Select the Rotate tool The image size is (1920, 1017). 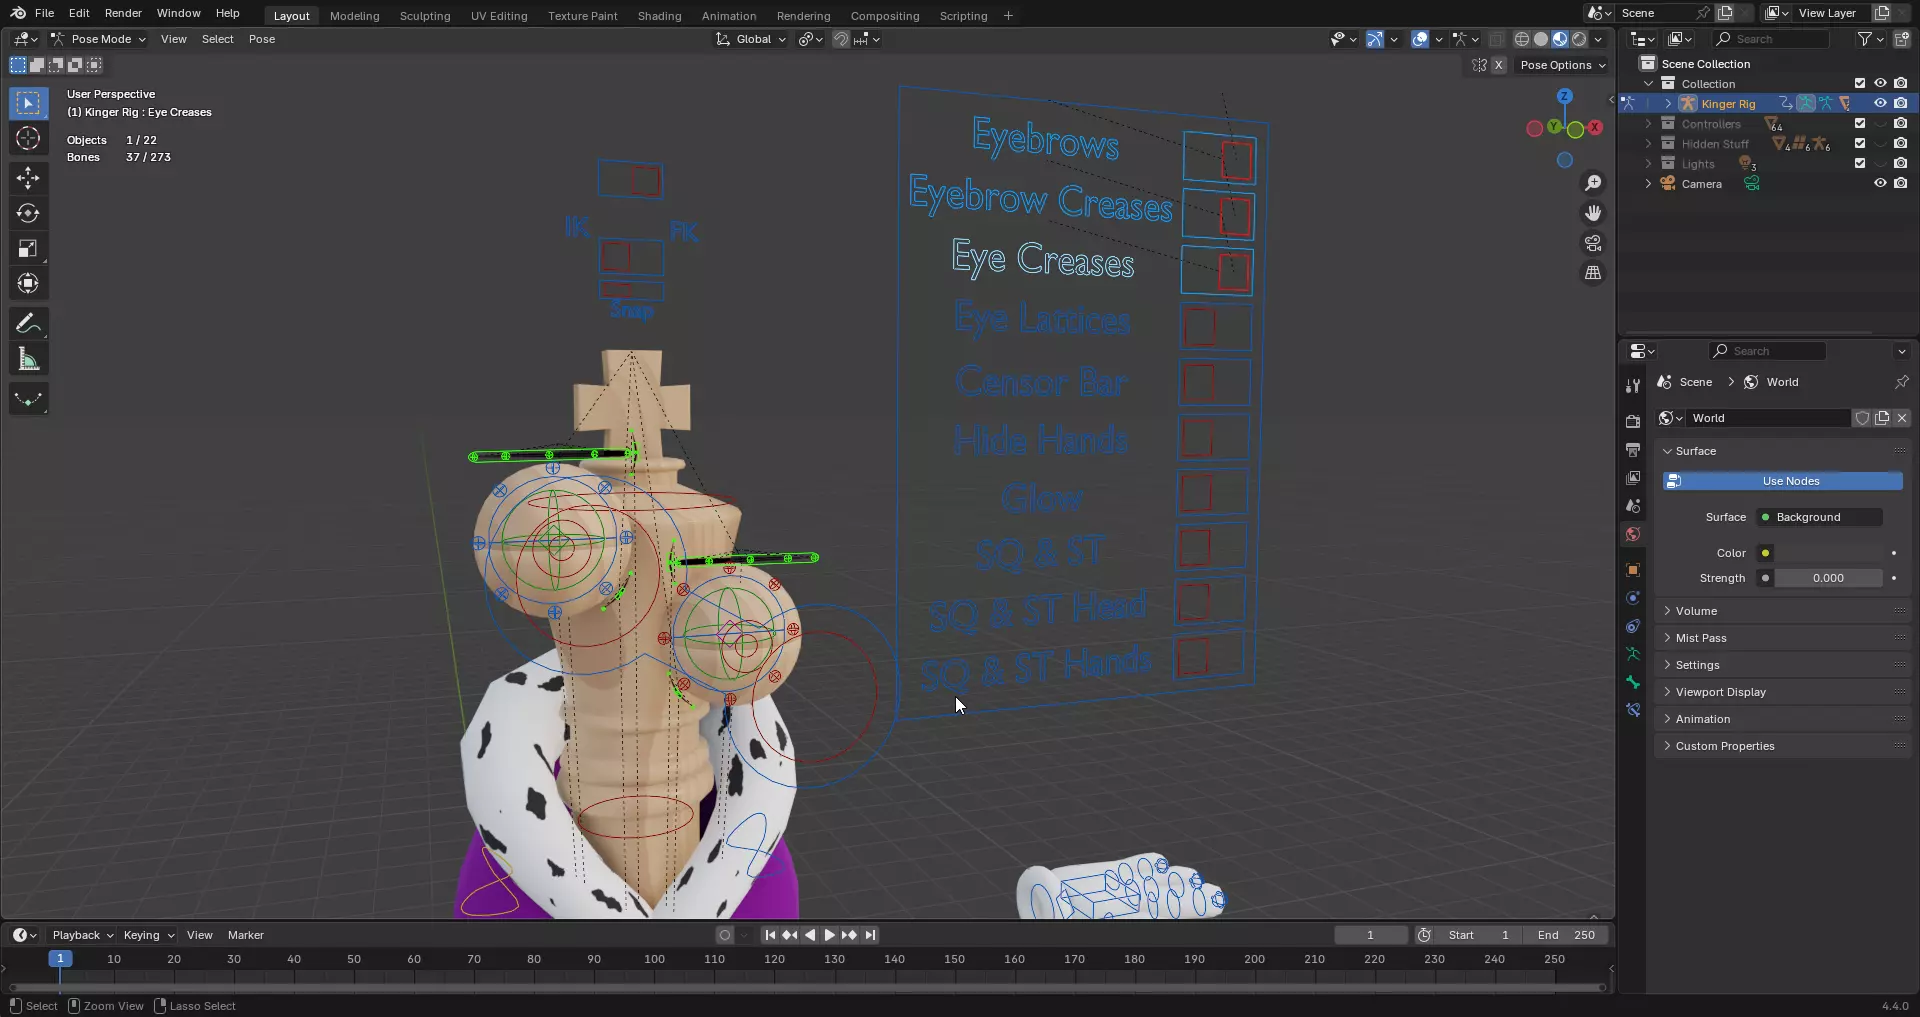[28, 213]
